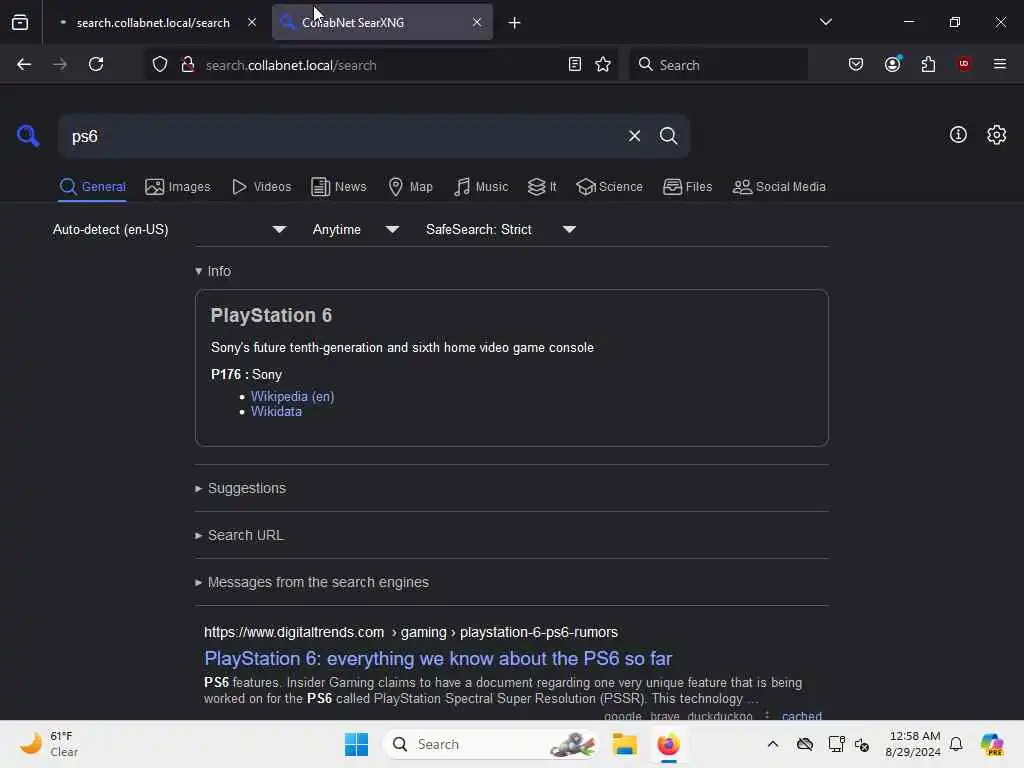
Task: Open the About info icon
Action: tap(958, 135)
